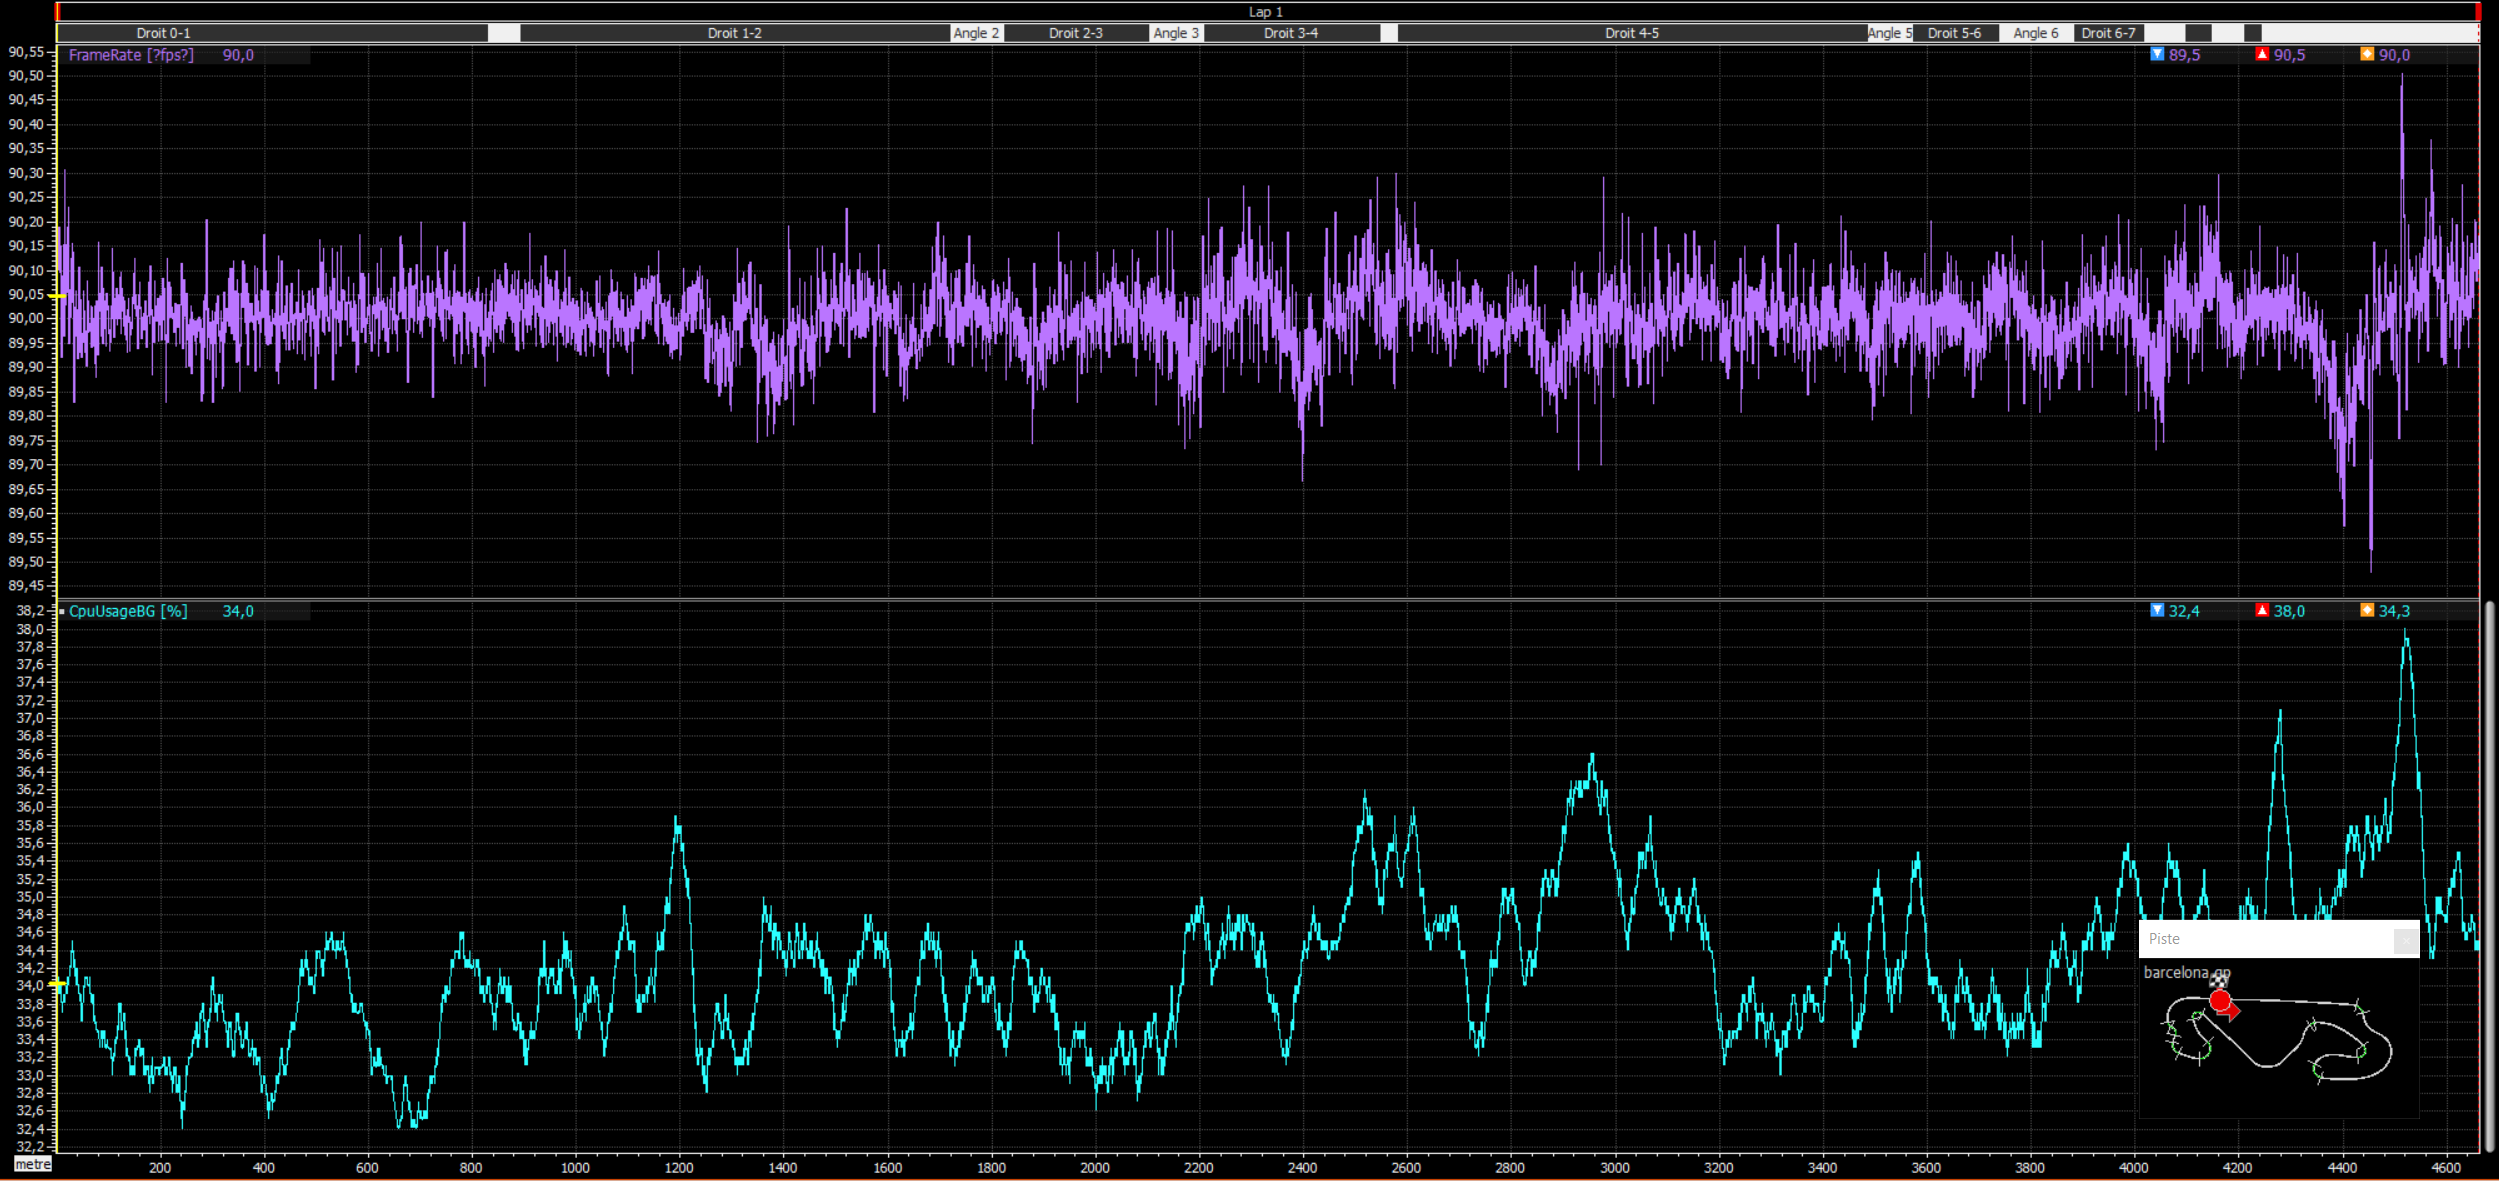Click the CpuUsageBG current value 34,0
The height and width of the screenshot is (1181, 2499).
tap(238, 611)
